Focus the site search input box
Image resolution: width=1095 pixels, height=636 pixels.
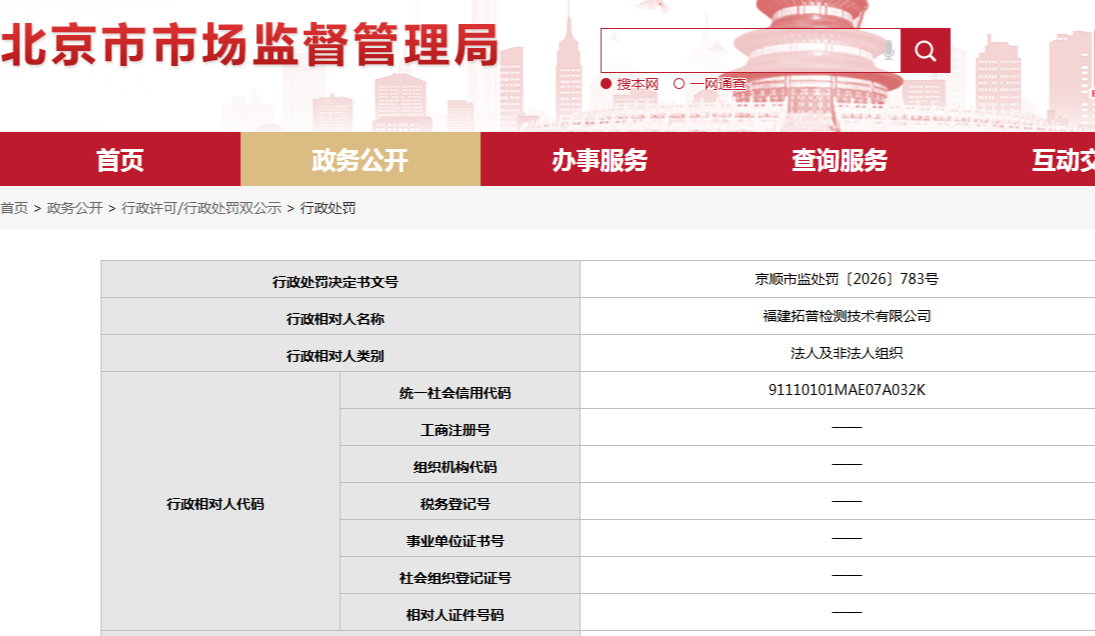751,50
